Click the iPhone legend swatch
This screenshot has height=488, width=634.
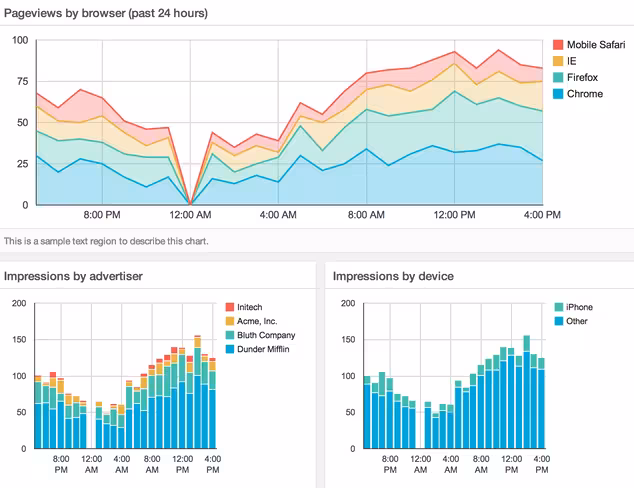point(559,307)
